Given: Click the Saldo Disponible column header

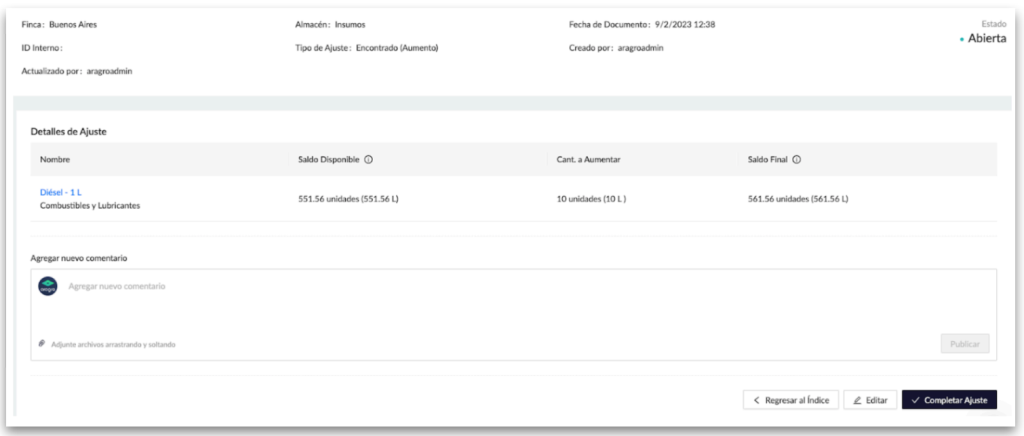Looking at the screenshot, I should pyautogui.click(x=328, y=160).
